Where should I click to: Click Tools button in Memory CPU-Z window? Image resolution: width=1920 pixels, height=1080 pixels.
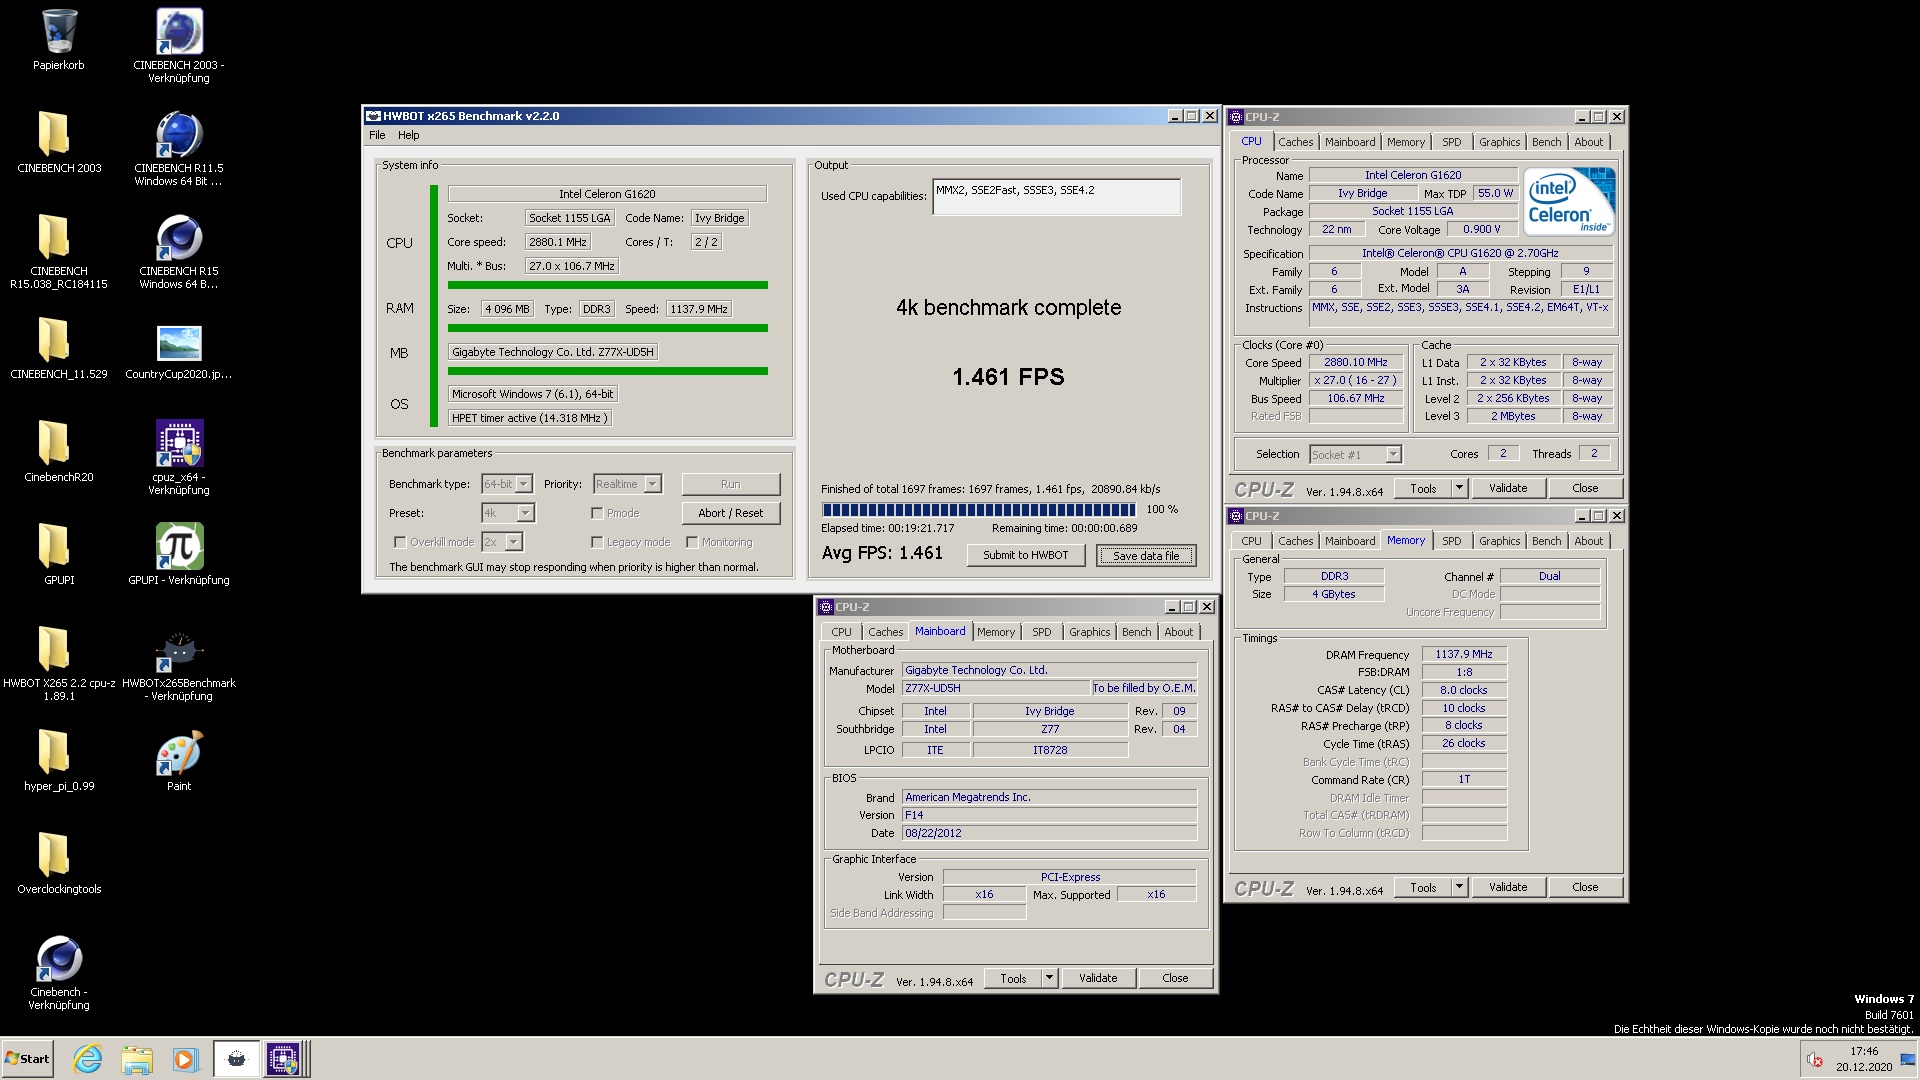point(1423,887)
